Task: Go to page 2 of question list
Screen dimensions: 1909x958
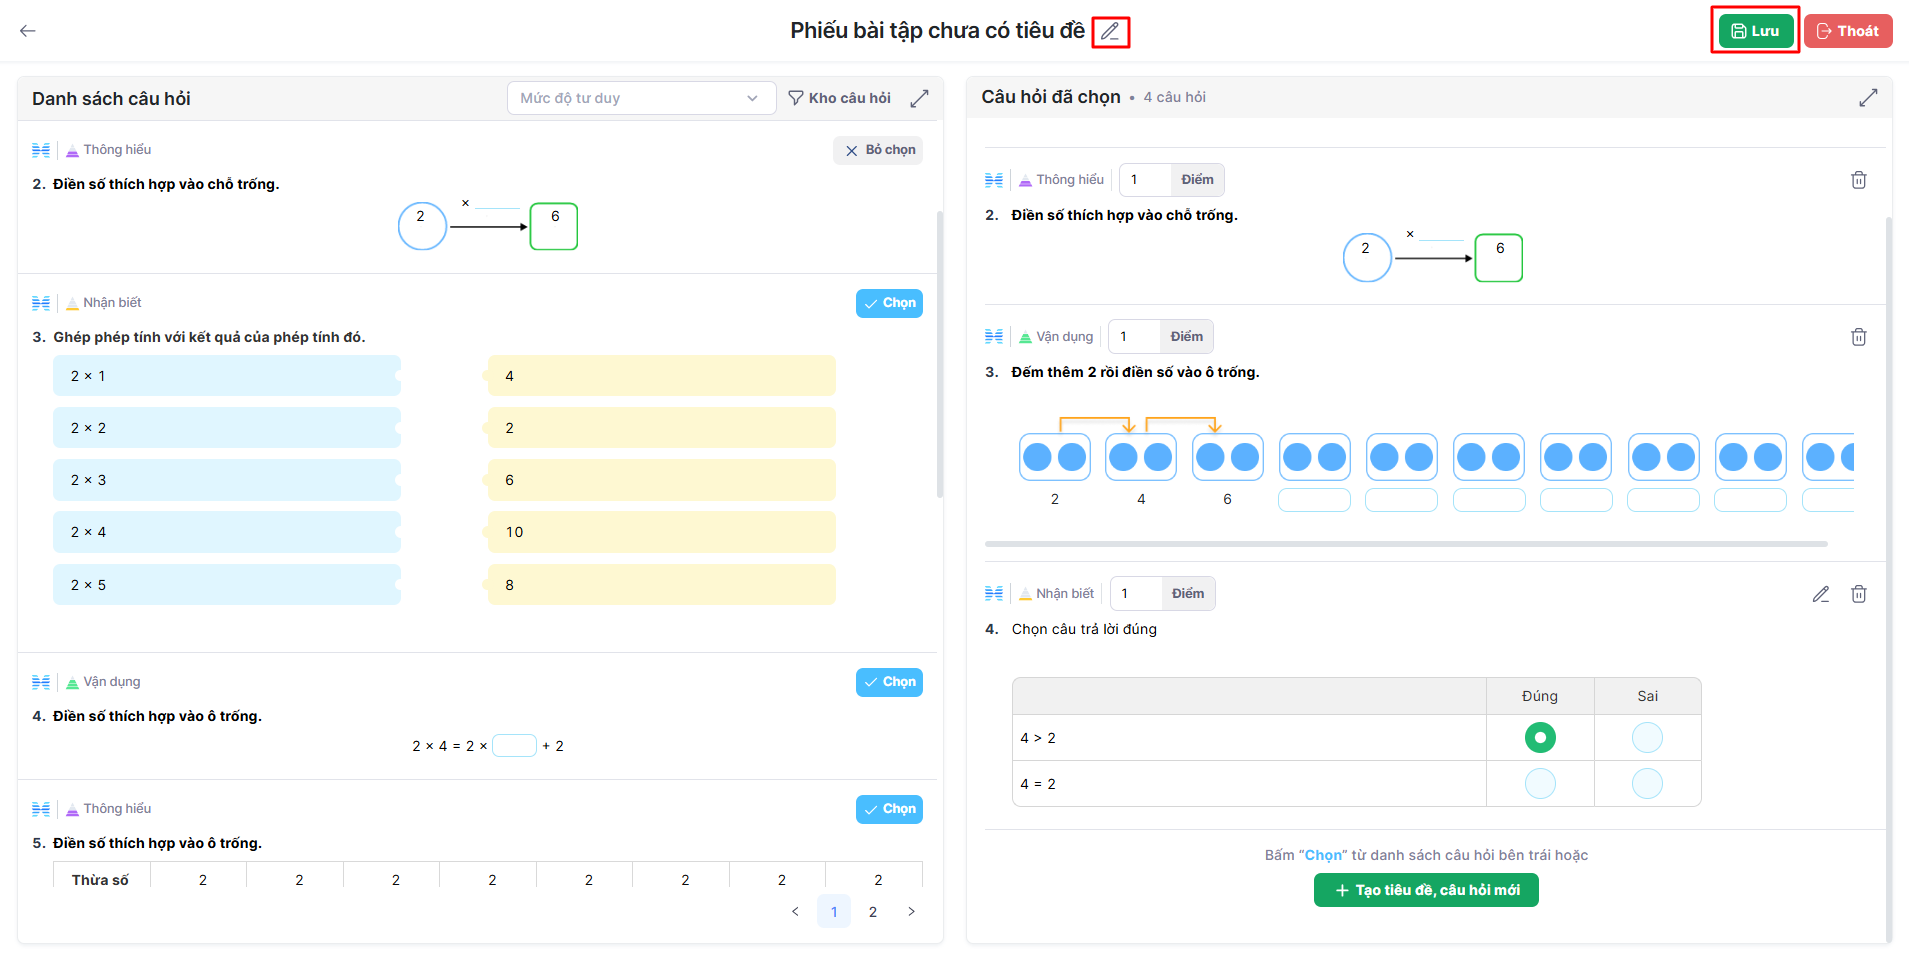Action: (x=873, y=912)
